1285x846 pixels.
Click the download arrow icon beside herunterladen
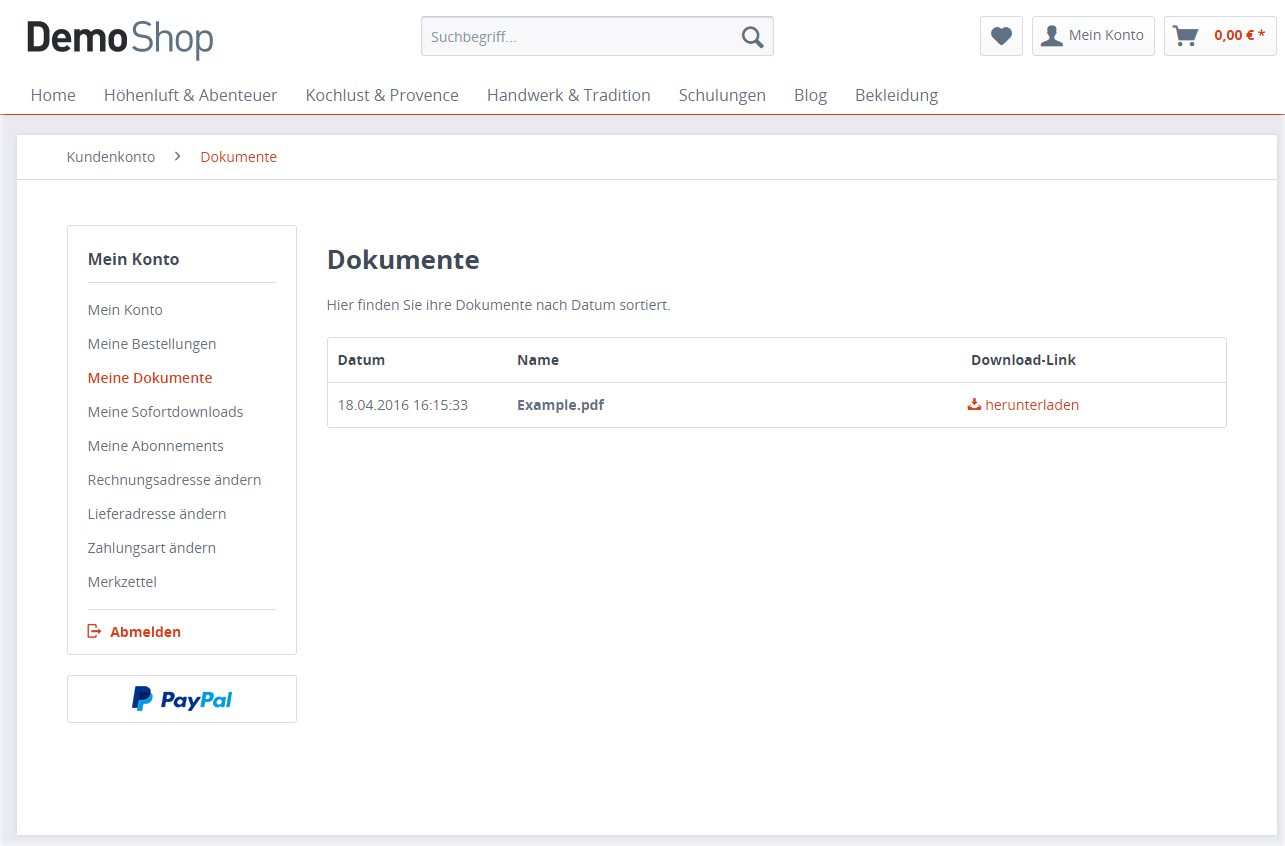(x=974, y=404)
